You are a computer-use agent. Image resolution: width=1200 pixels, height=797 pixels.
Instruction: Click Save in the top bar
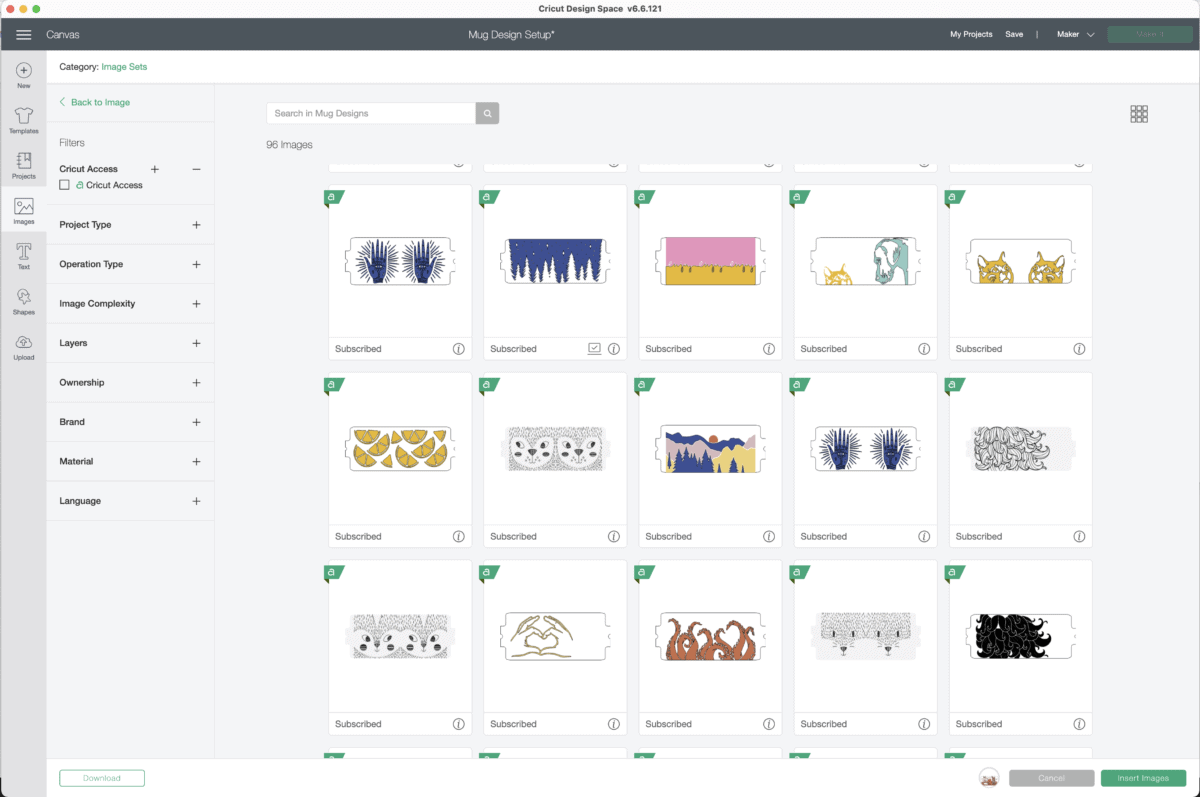[1014, 35]
